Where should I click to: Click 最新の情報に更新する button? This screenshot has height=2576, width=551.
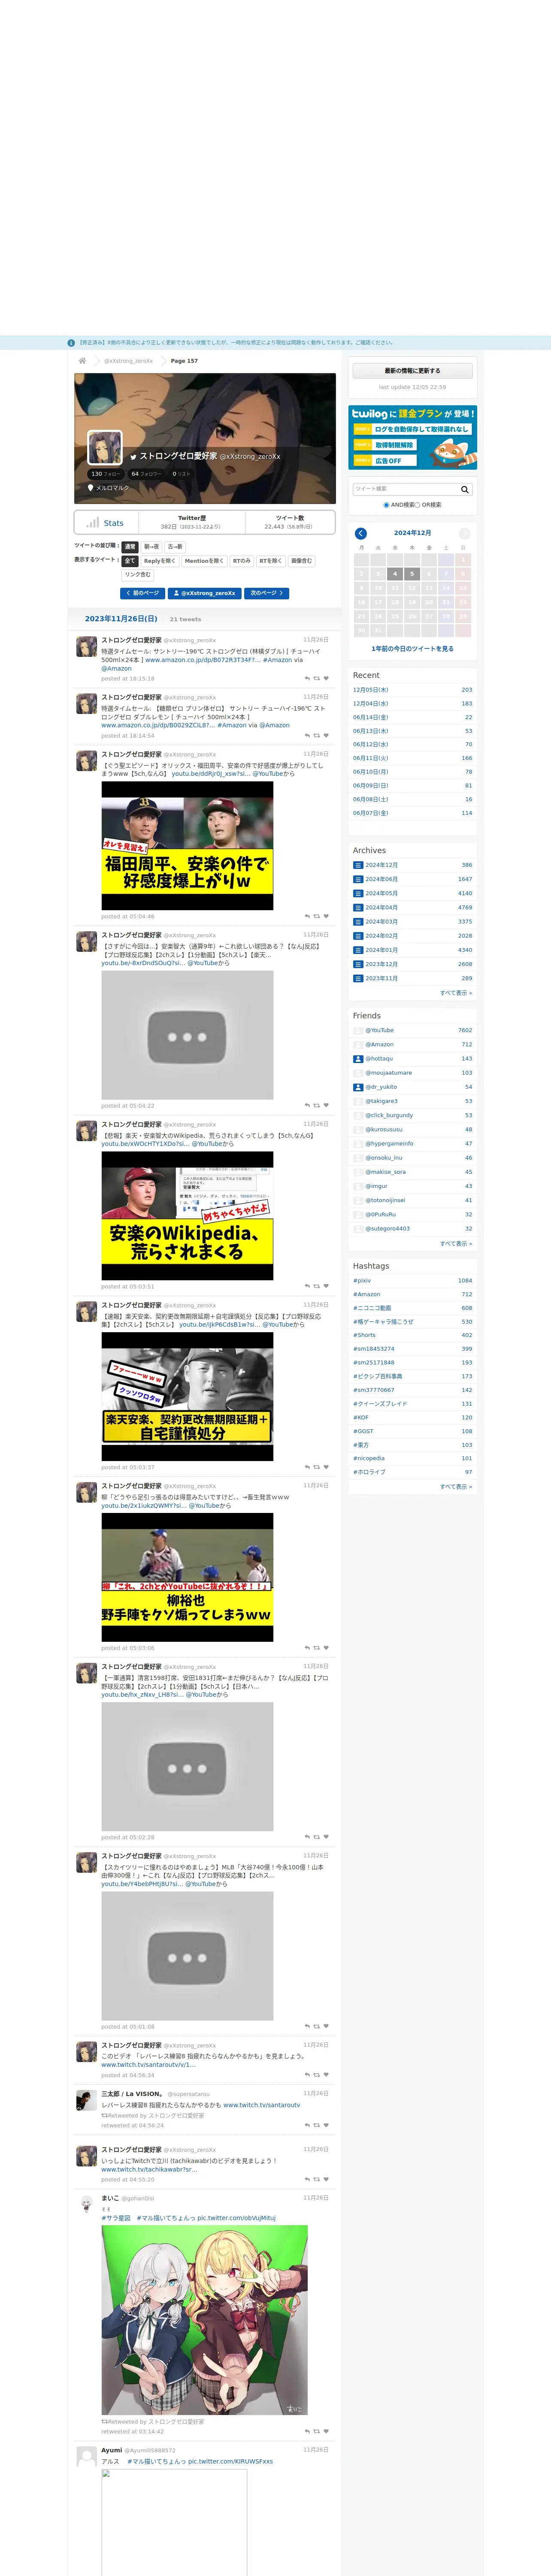pyautogui.click(x=413, y=371)
